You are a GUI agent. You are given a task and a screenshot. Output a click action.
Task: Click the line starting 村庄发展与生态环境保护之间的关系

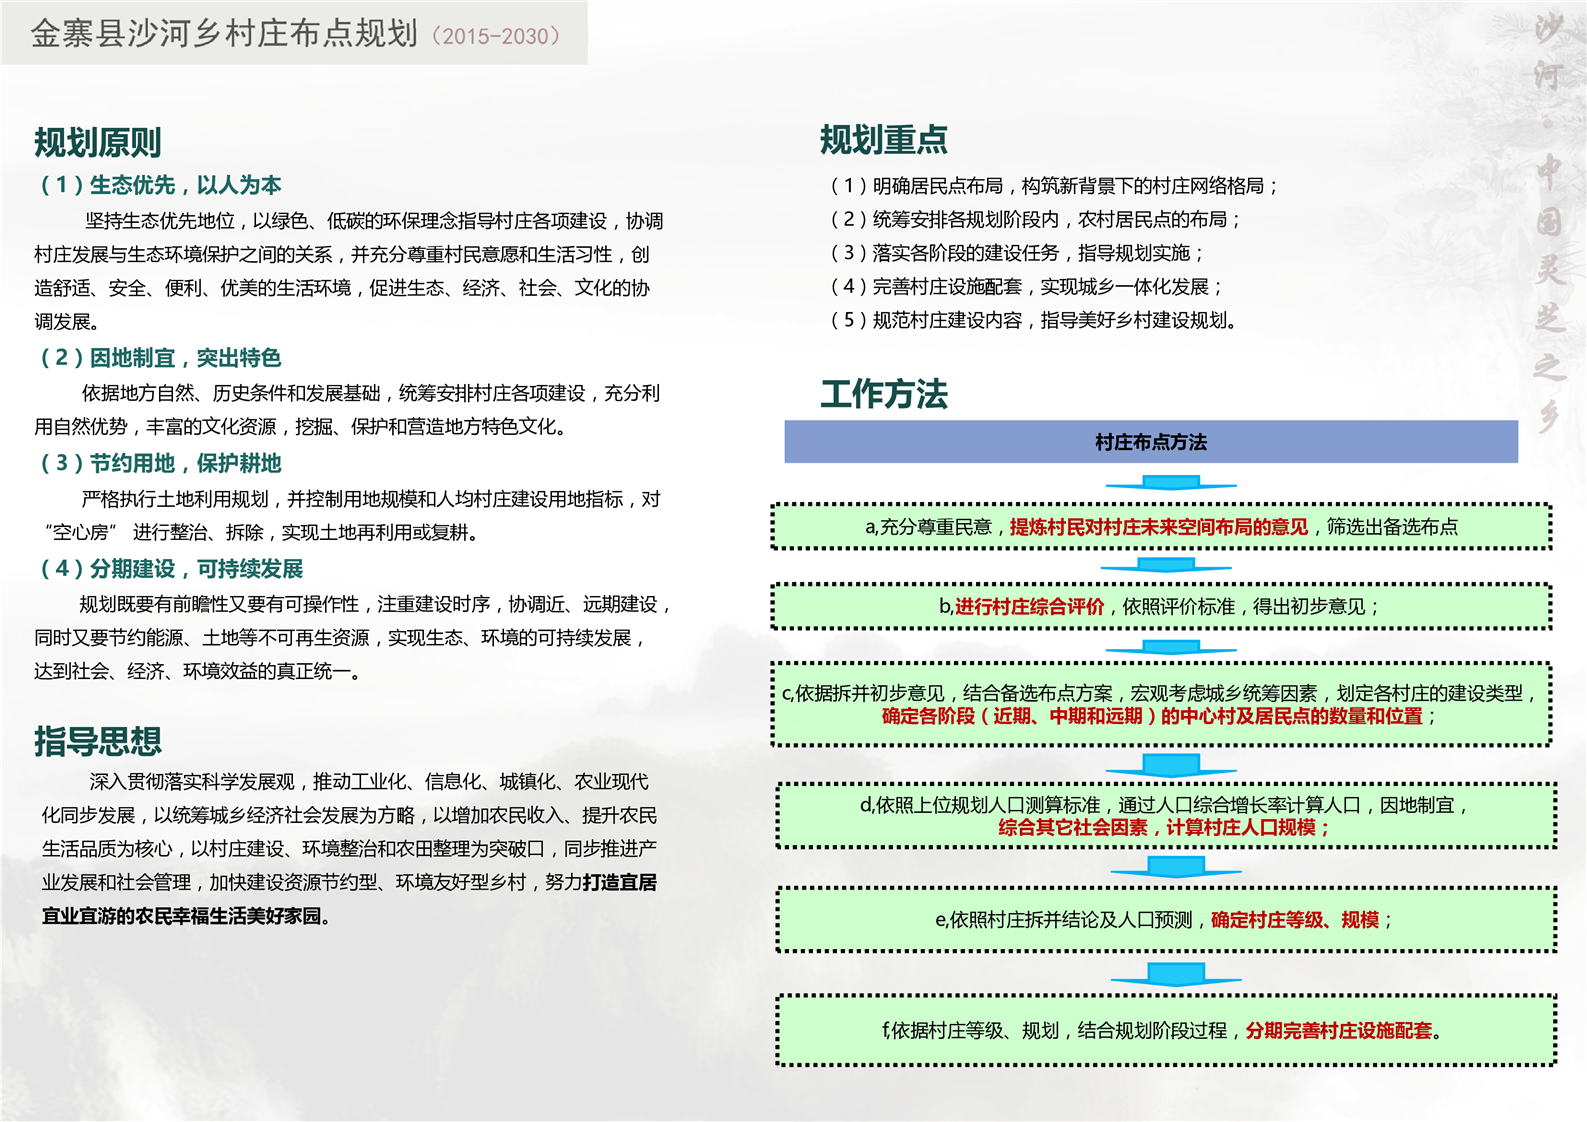342,255
